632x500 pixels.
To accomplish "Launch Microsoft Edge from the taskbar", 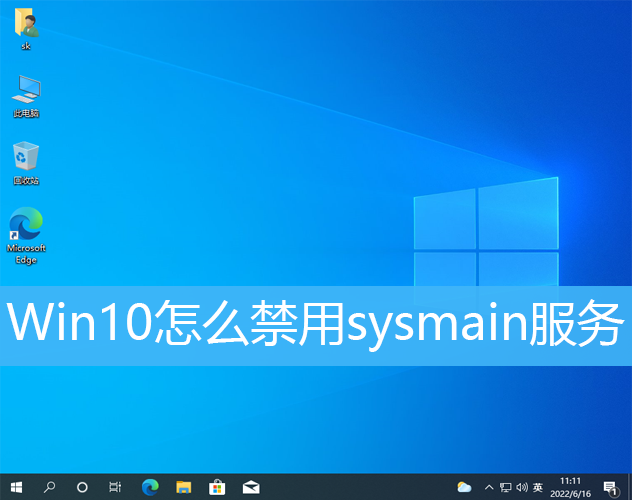I will point(150,487).
